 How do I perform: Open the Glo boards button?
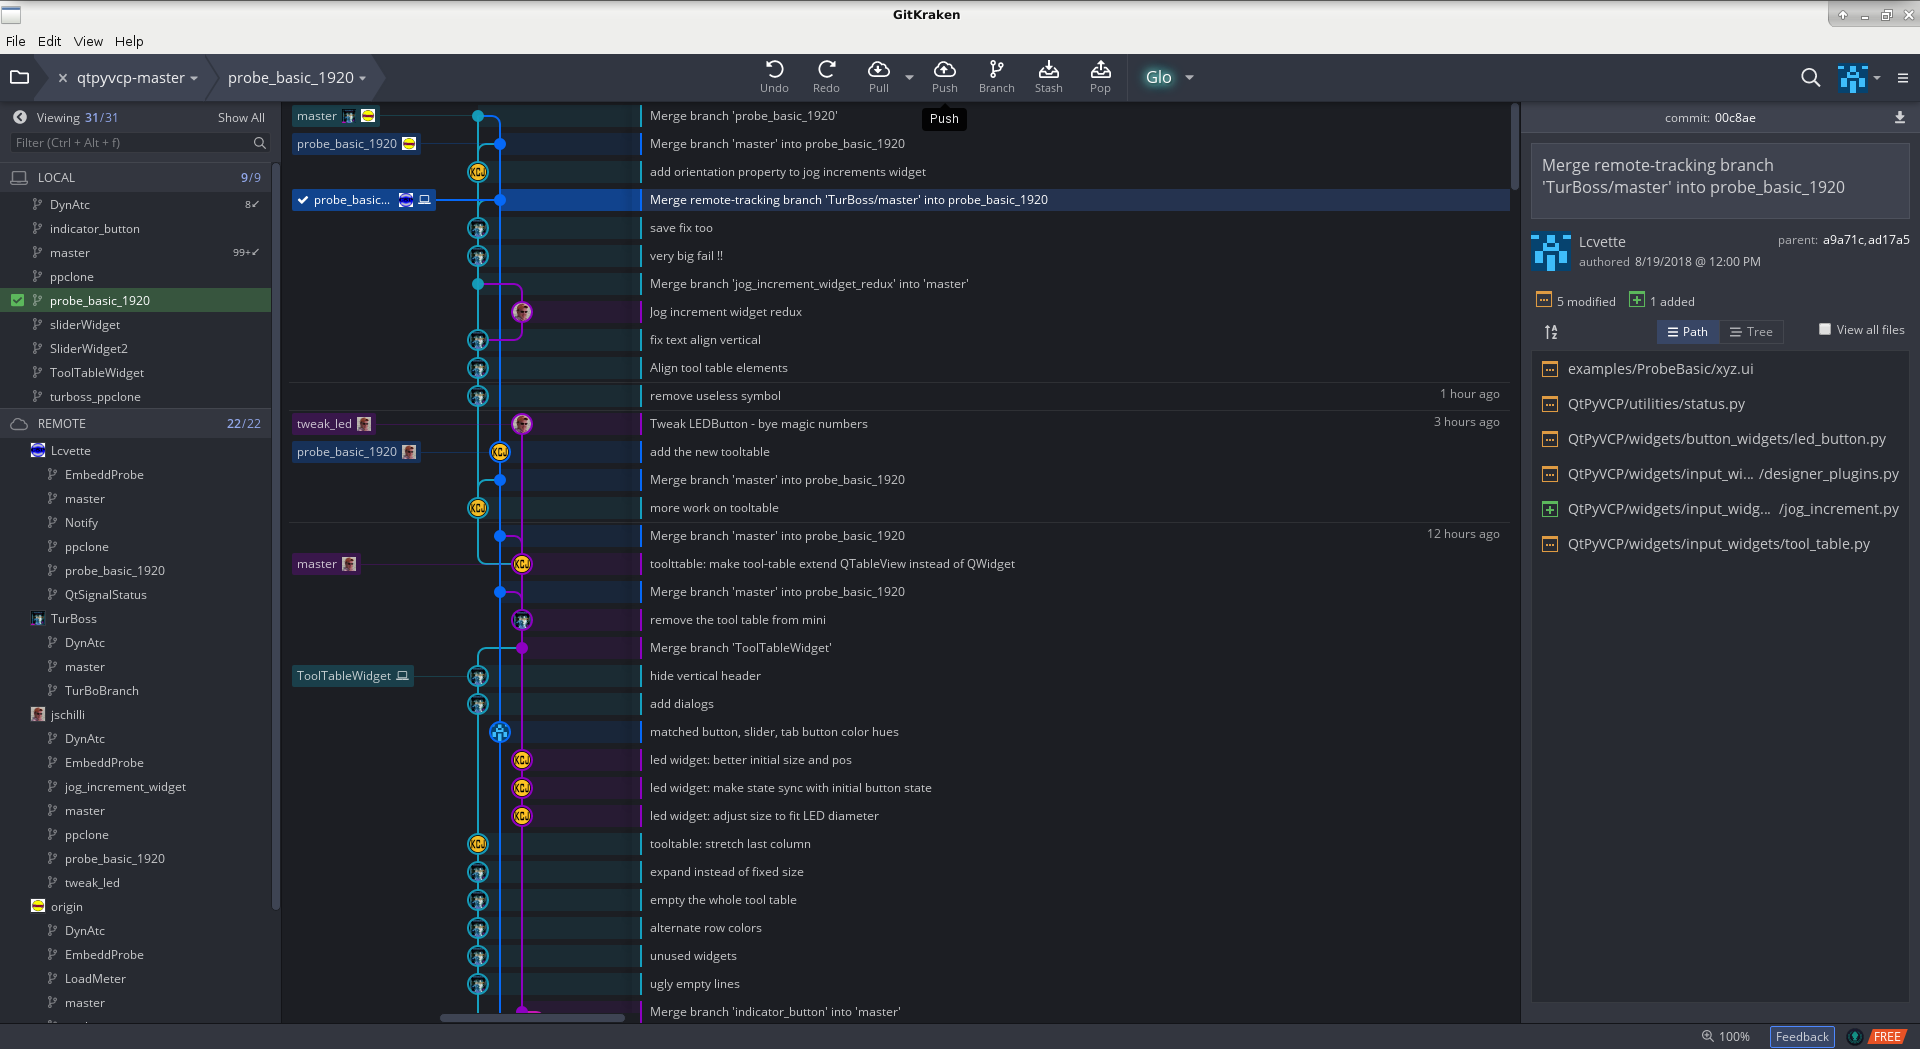click(1159, 77)
